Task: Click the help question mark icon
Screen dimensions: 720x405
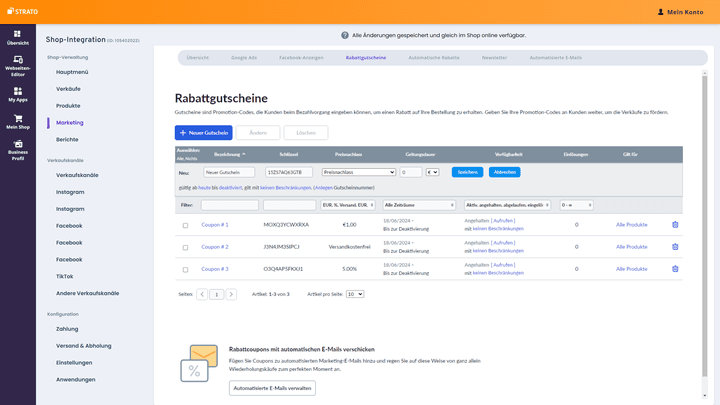Action: (344, 35)
